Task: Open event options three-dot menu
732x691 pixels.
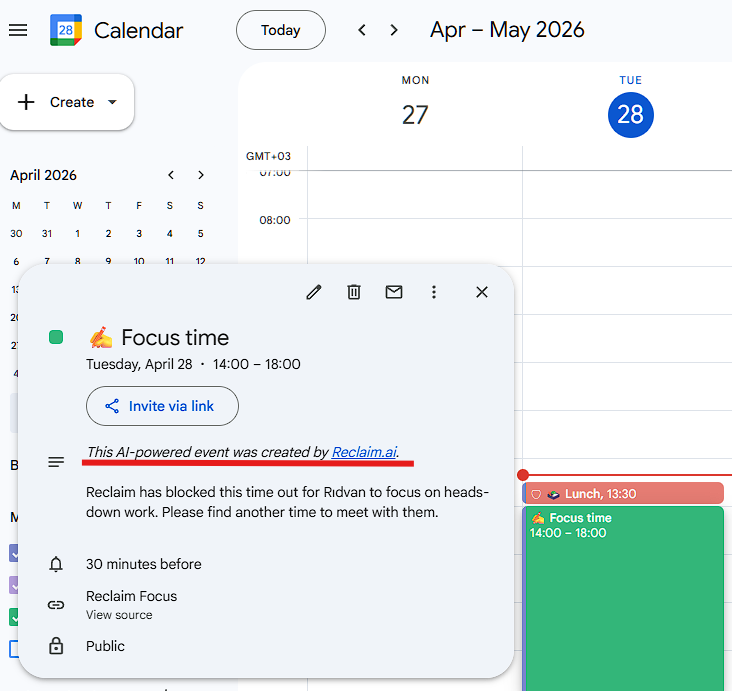Action: click(x=434, y=292)
